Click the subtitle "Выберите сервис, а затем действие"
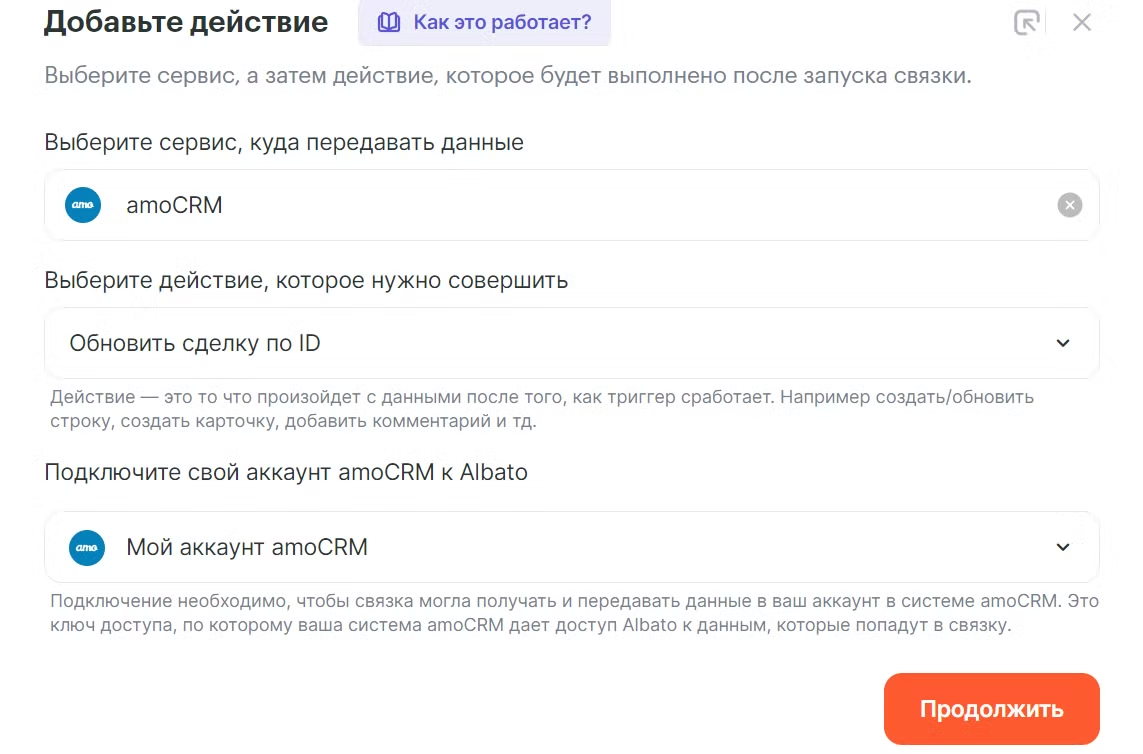 [507, 76]
